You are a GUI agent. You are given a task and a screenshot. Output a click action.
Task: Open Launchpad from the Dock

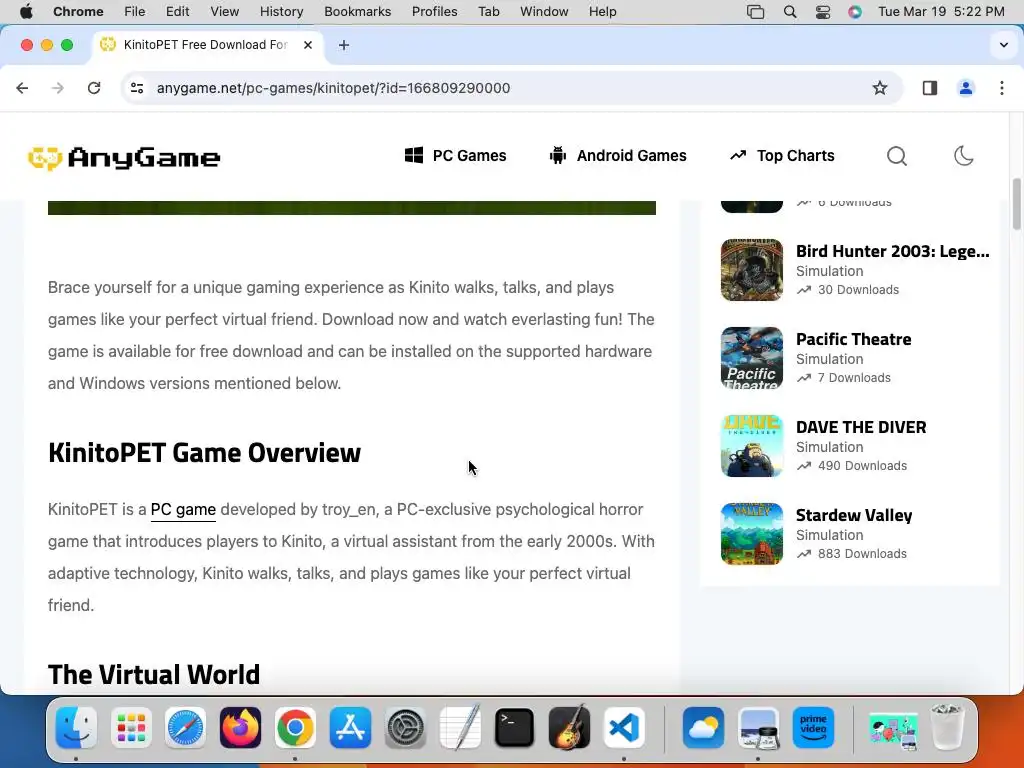point(131,727)
